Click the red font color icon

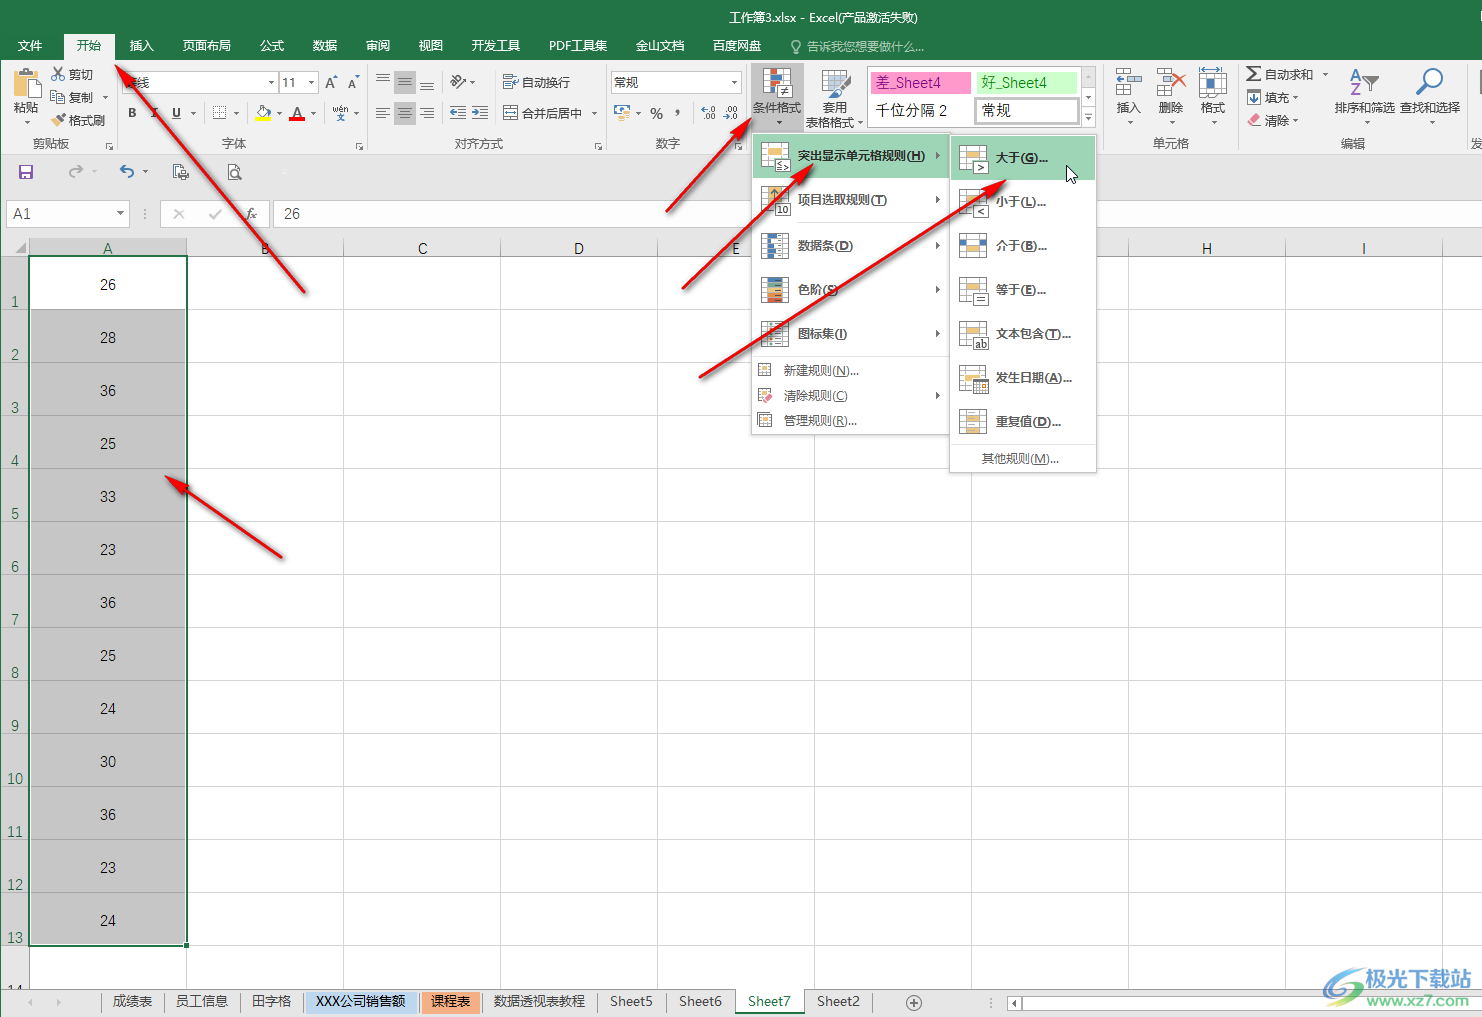pyautogui.click(x=297, y=113)
